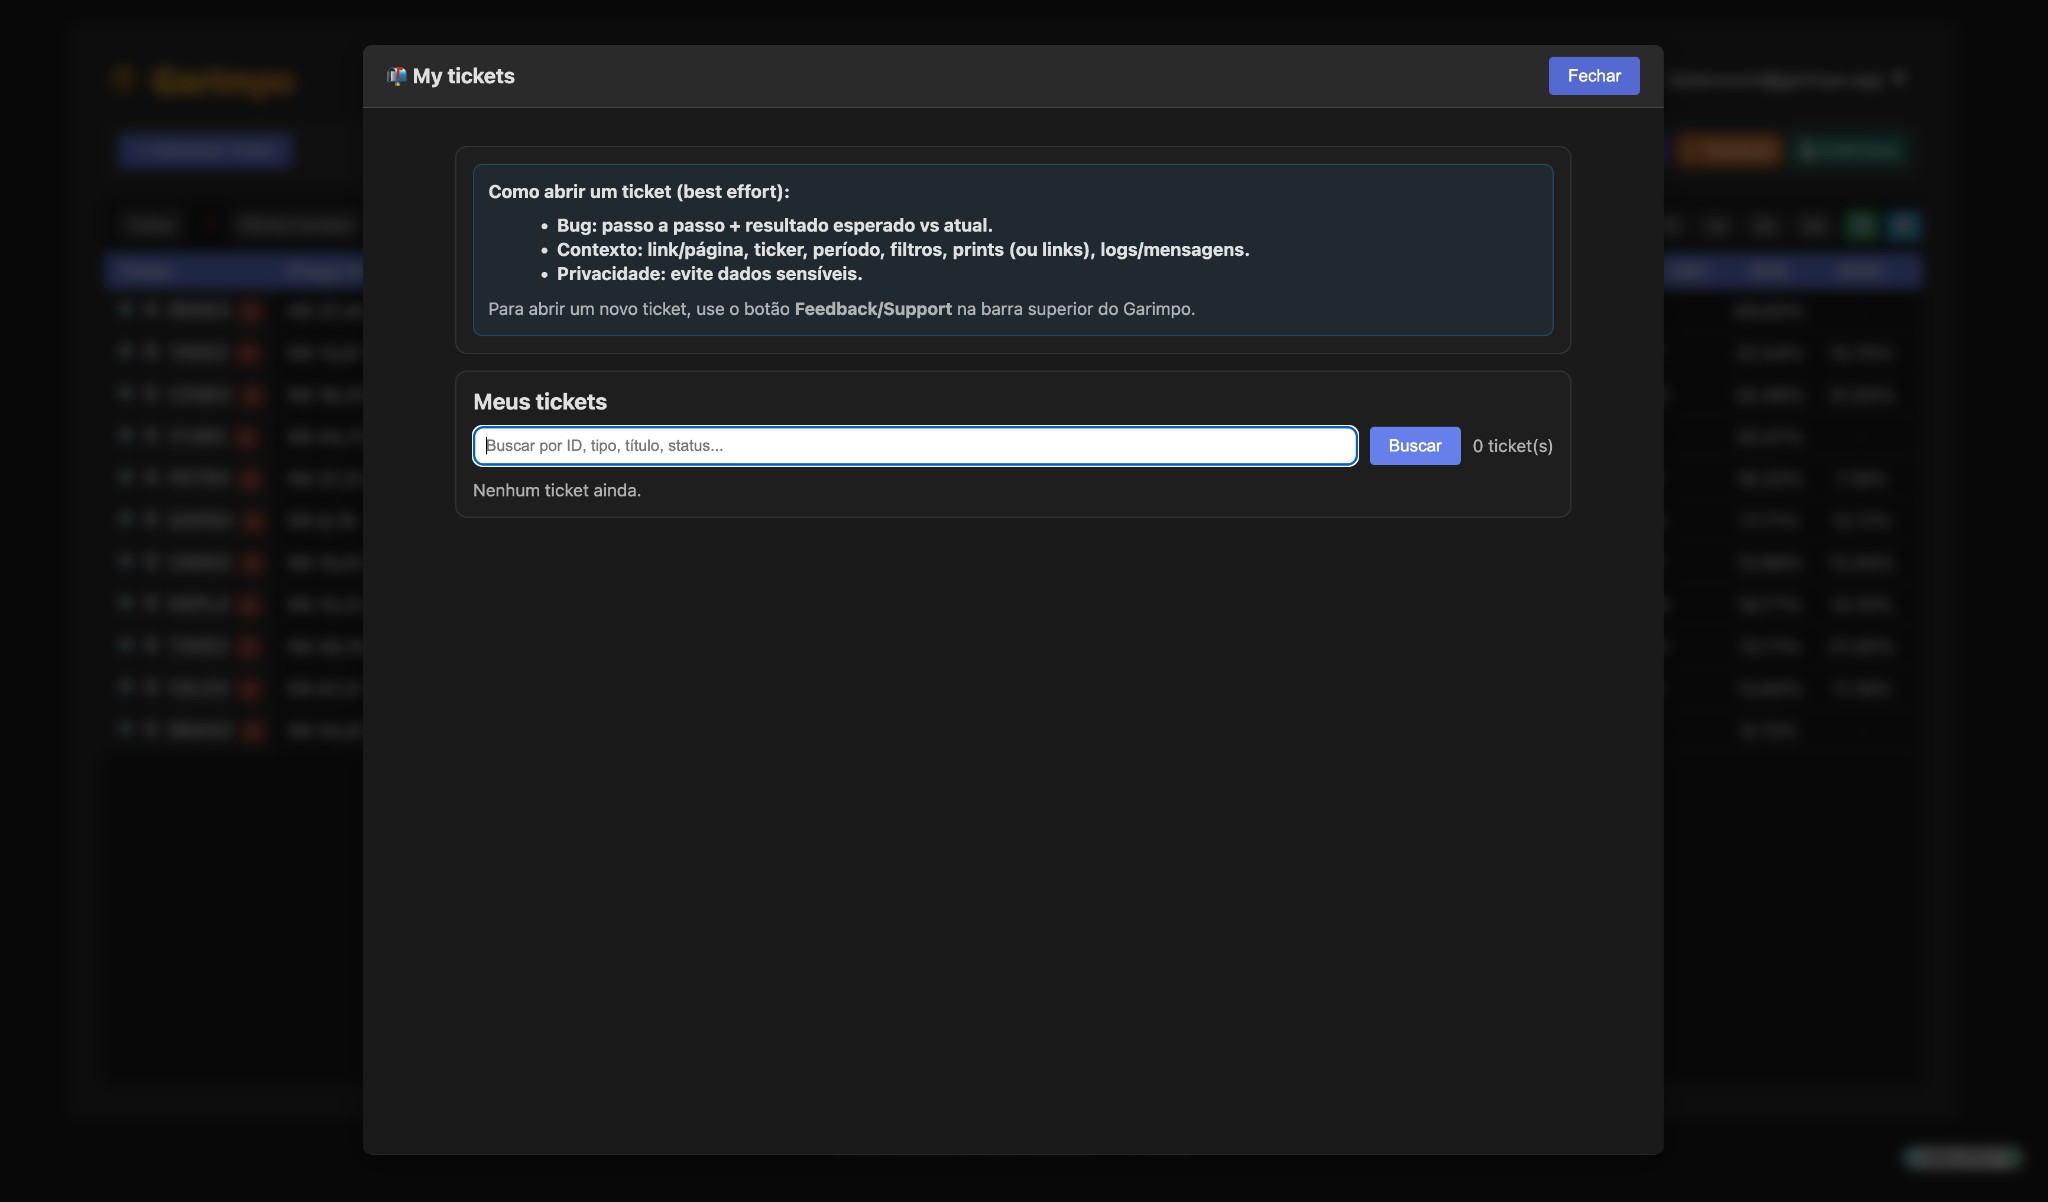This screenshot has height=1202, width=2048.
Task: Click the 'Privacidade: evite dados sensíveis' bullet
Action: point(709,274)
